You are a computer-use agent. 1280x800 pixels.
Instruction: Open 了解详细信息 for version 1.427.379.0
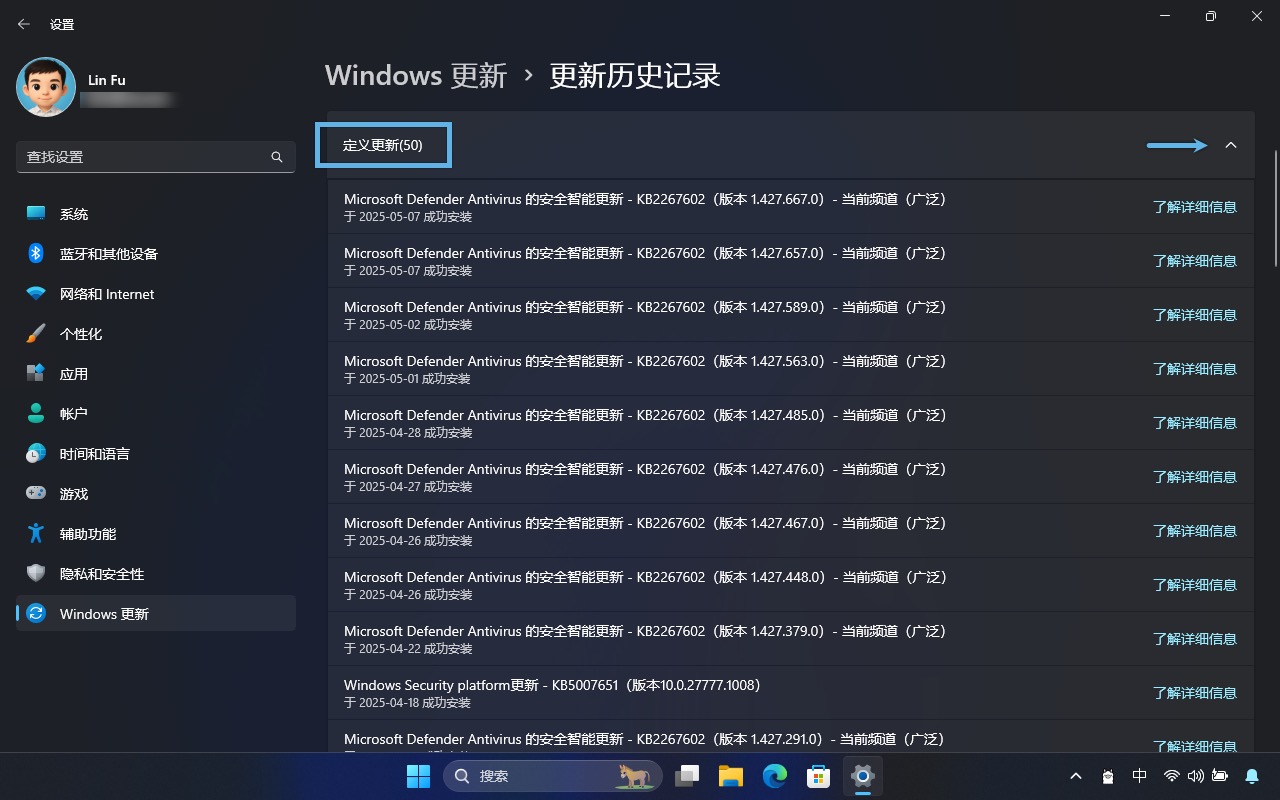coord(1195,639)
